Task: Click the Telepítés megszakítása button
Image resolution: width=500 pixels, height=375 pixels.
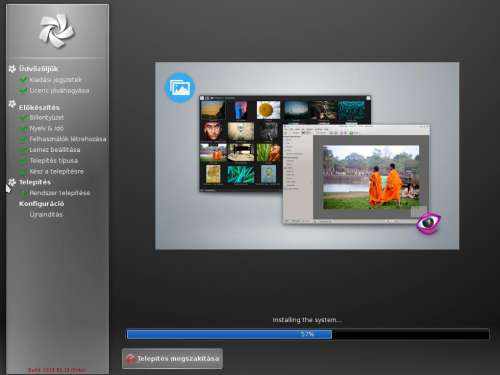Action: click(172, 359)
